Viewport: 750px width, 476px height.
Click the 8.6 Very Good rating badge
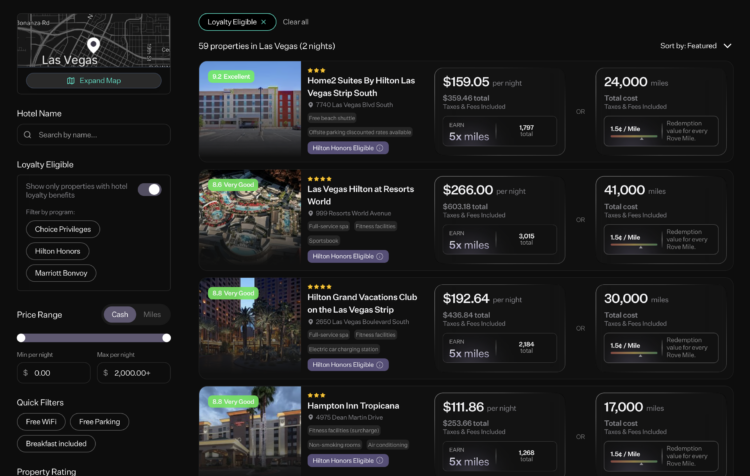click(x=233, y=185)
